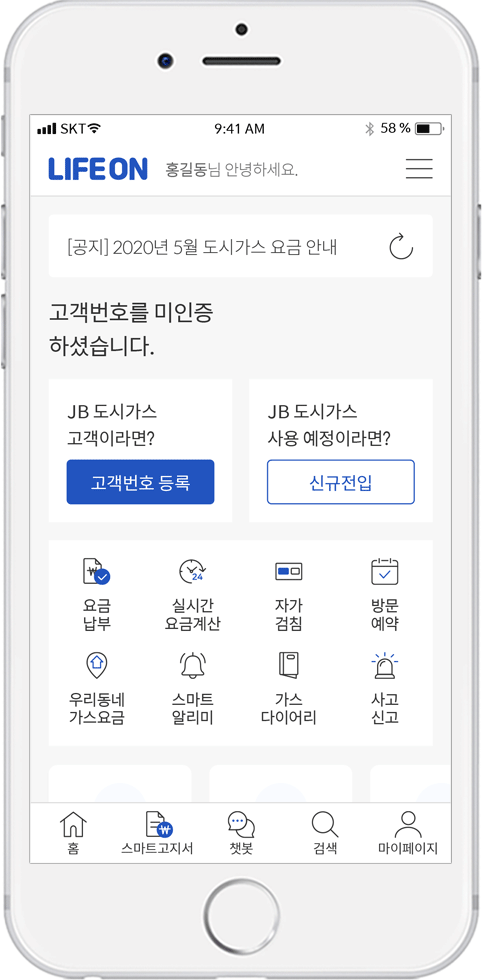The image size is (482, 980).
Task: Refresh the notice banner
Action: click(x=401, y=246)
